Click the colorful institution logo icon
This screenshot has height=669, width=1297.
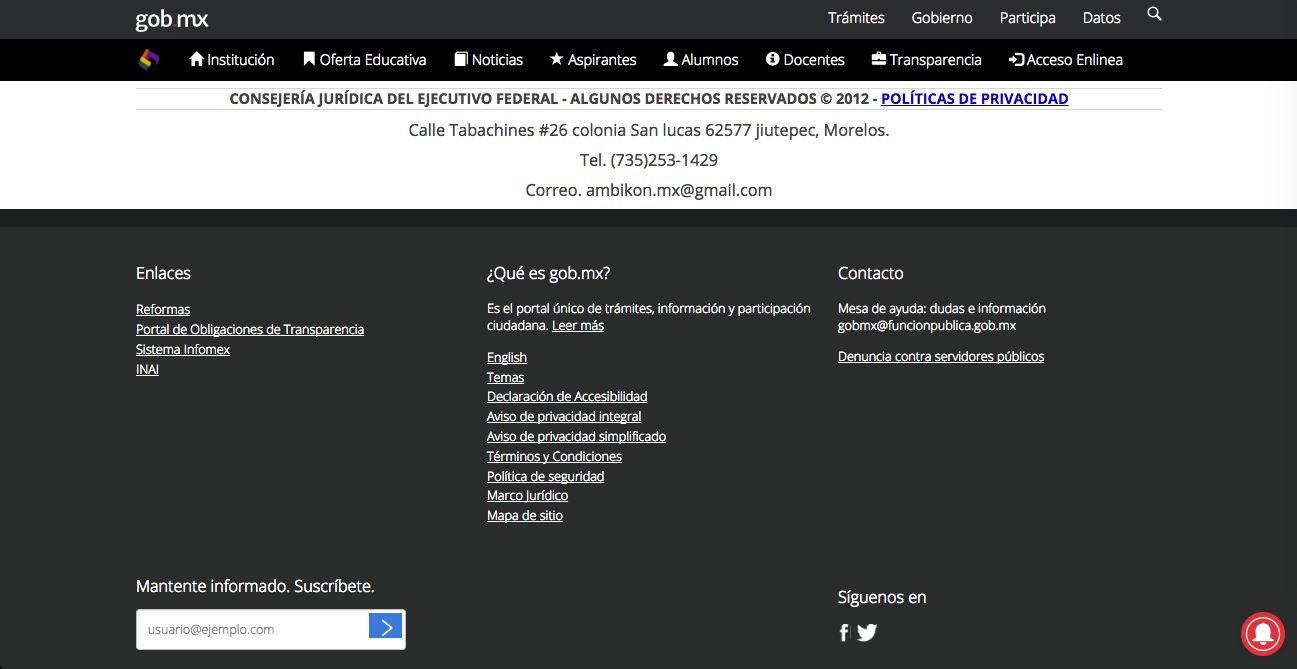[149, 60]
